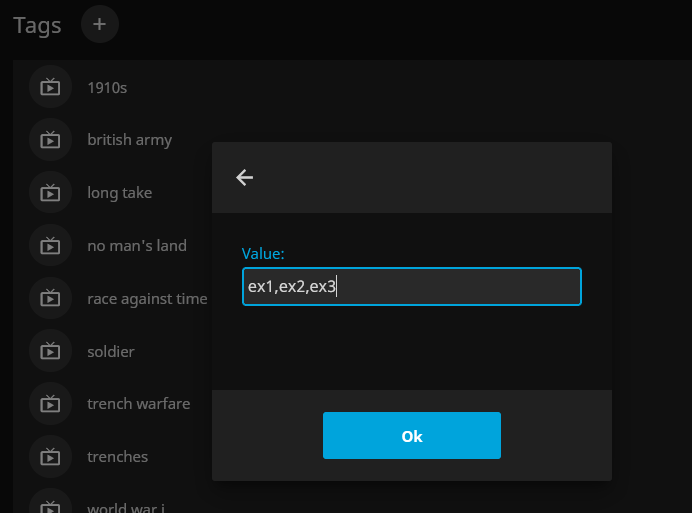Select the 1910s tag entry
This screenshot has width=692, height=513.
click(x=107, y=88)
